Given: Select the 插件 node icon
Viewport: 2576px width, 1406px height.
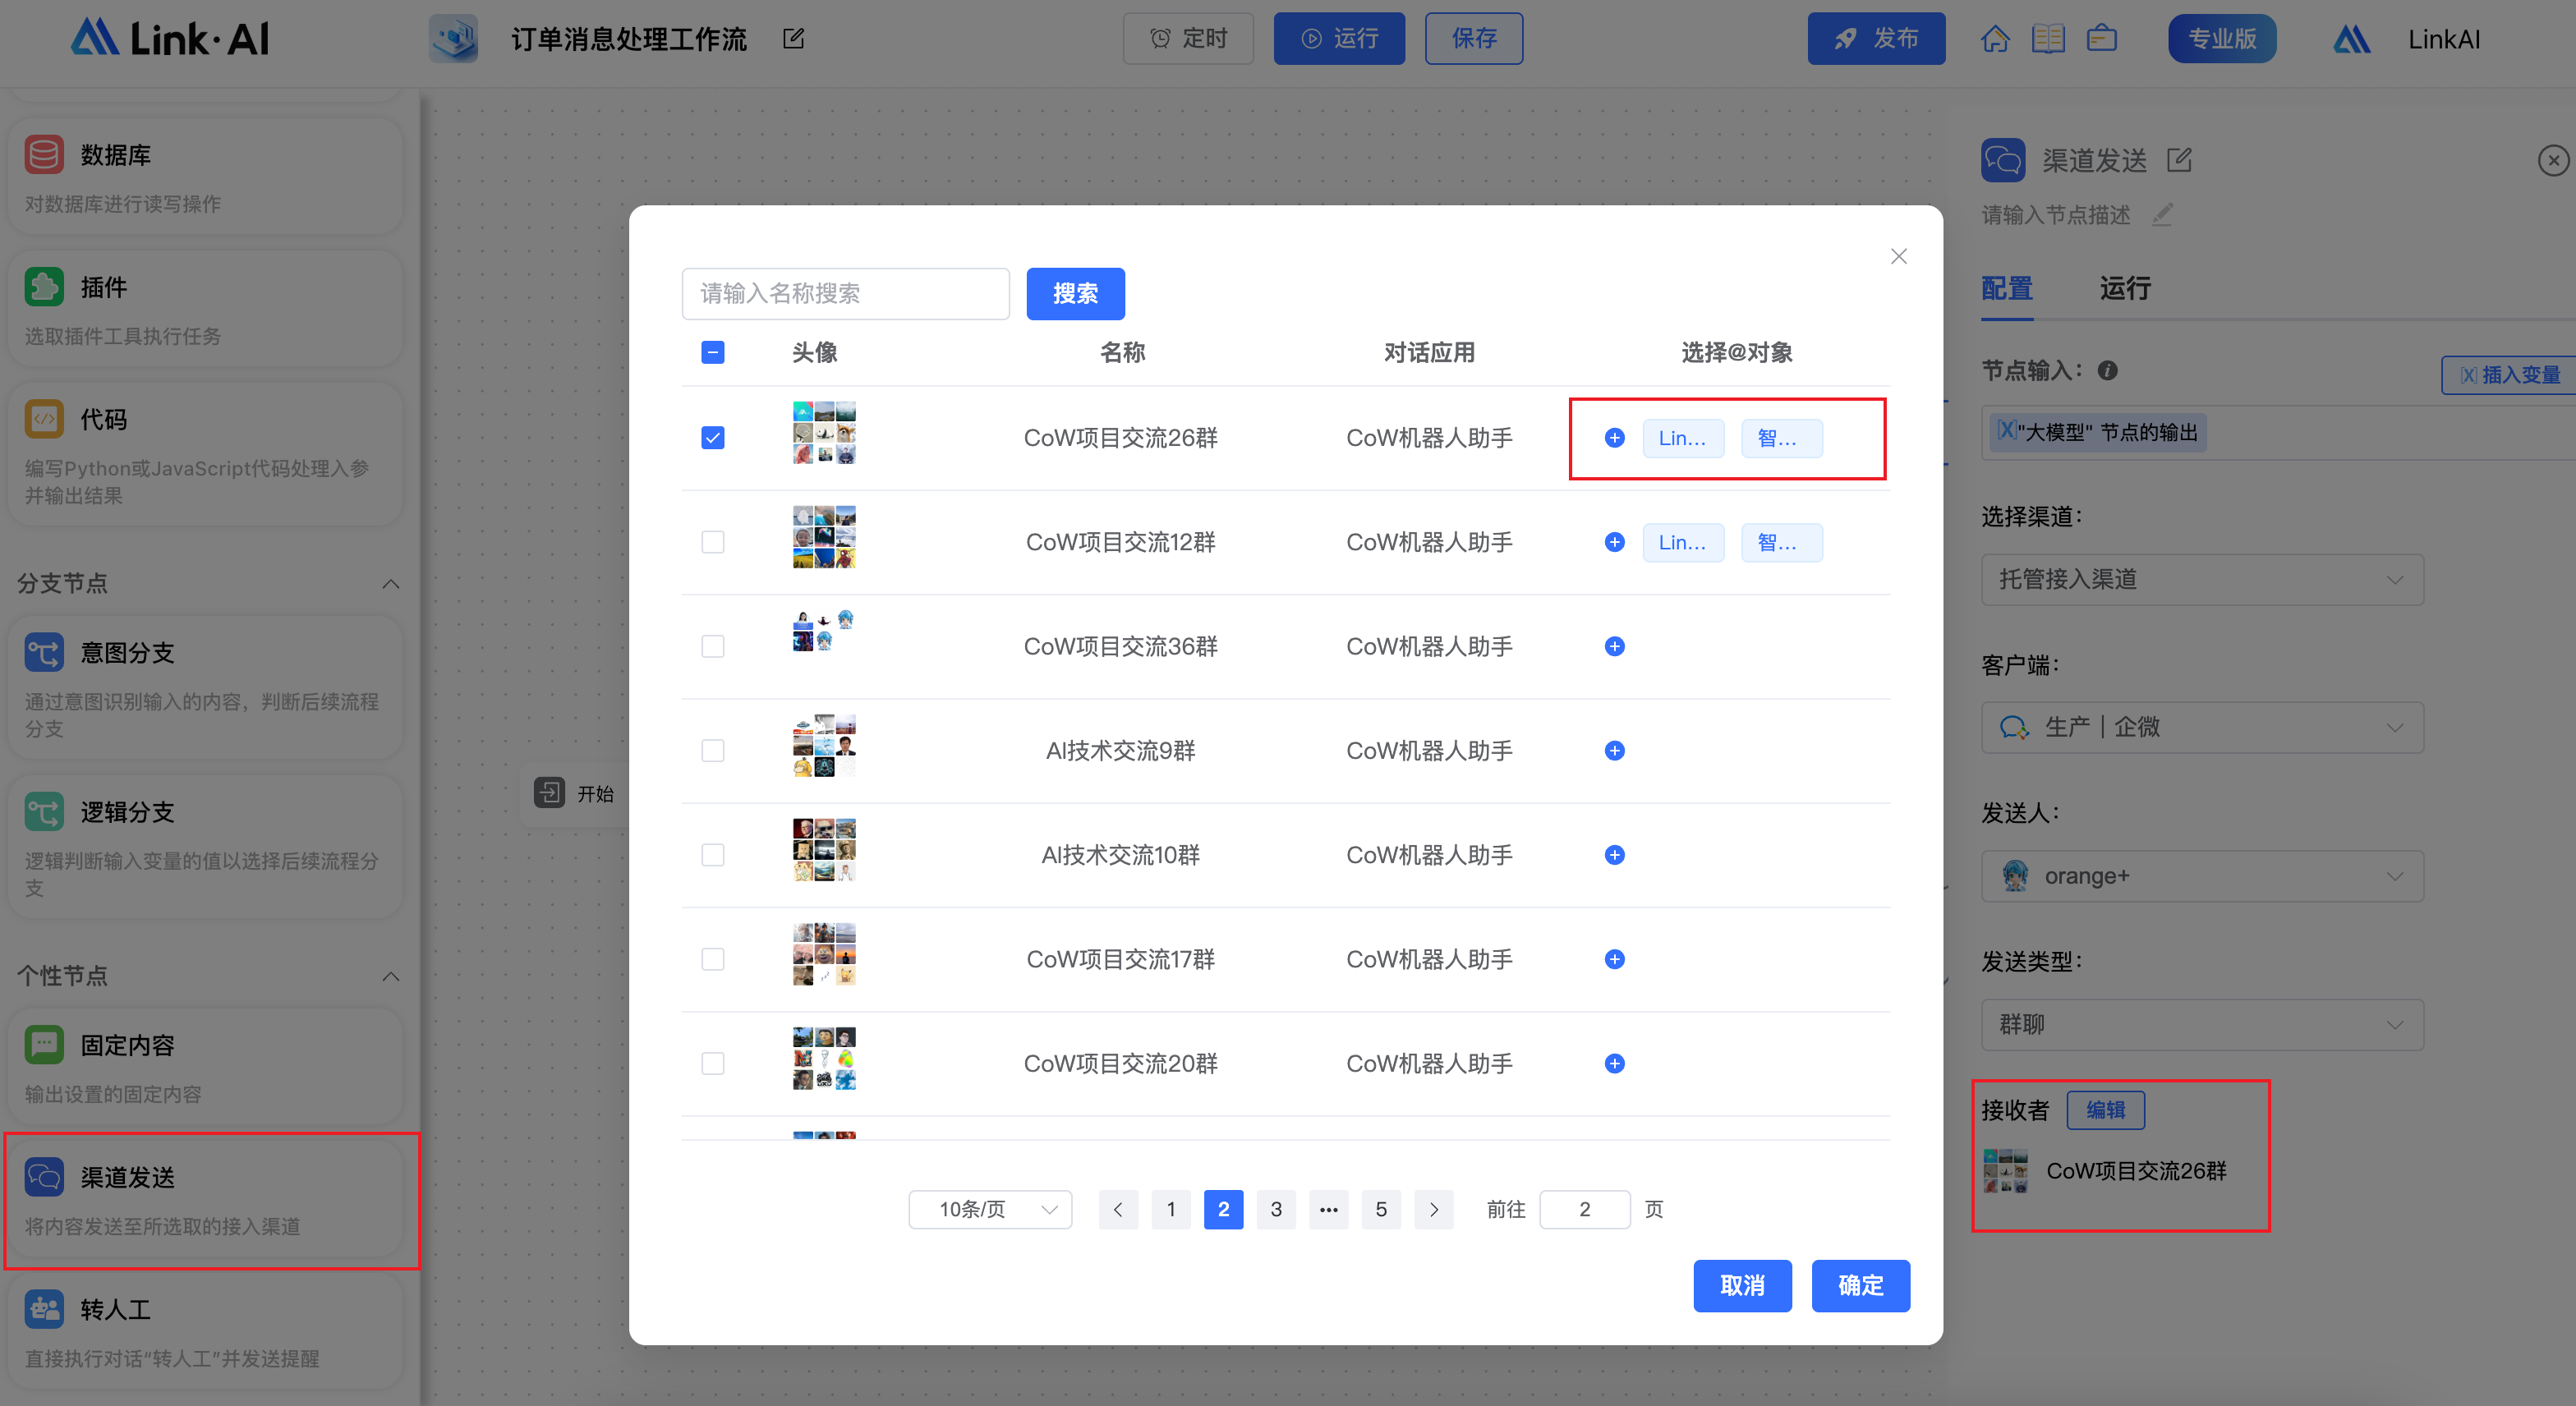Looking at the screenshot, I should [x=44, y=287].
